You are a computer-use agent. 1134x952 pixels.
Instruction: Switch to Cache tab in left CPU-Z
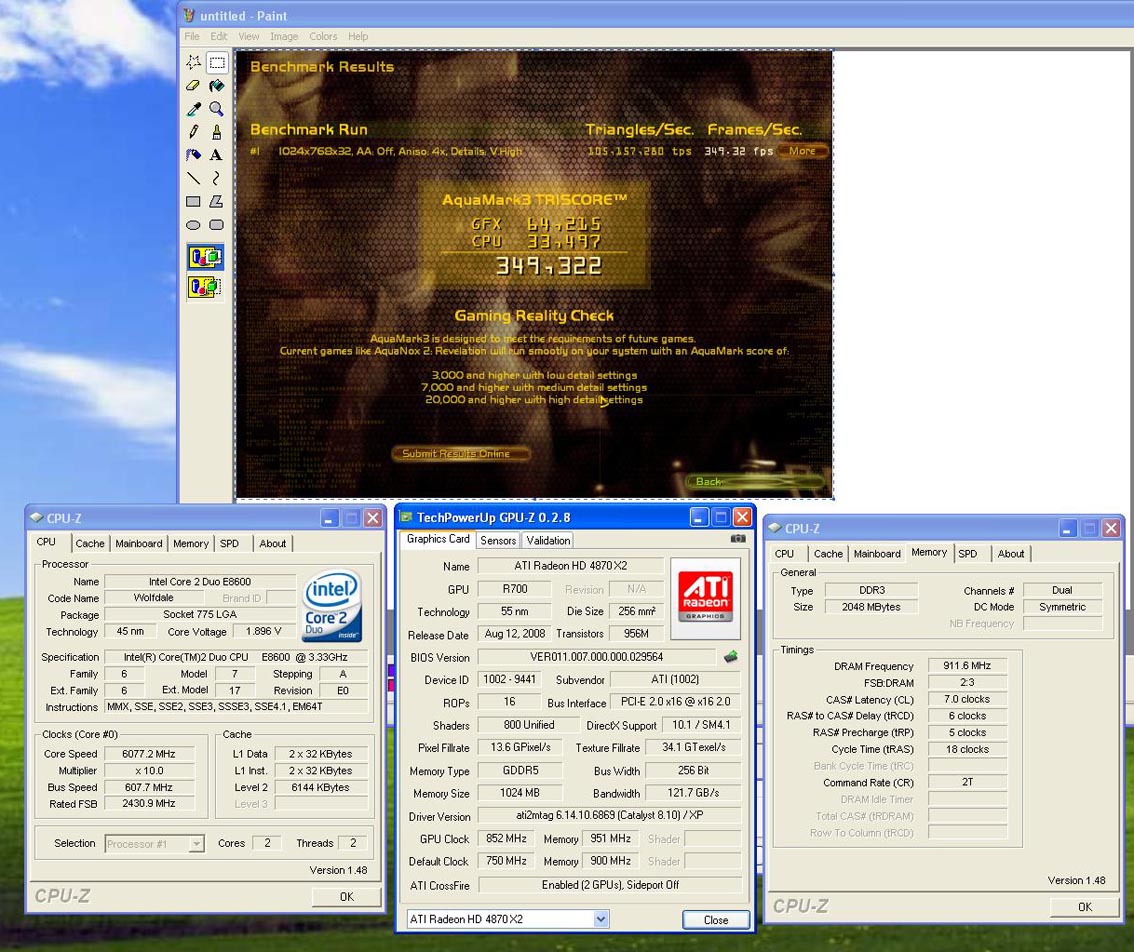tap(90, 543)
